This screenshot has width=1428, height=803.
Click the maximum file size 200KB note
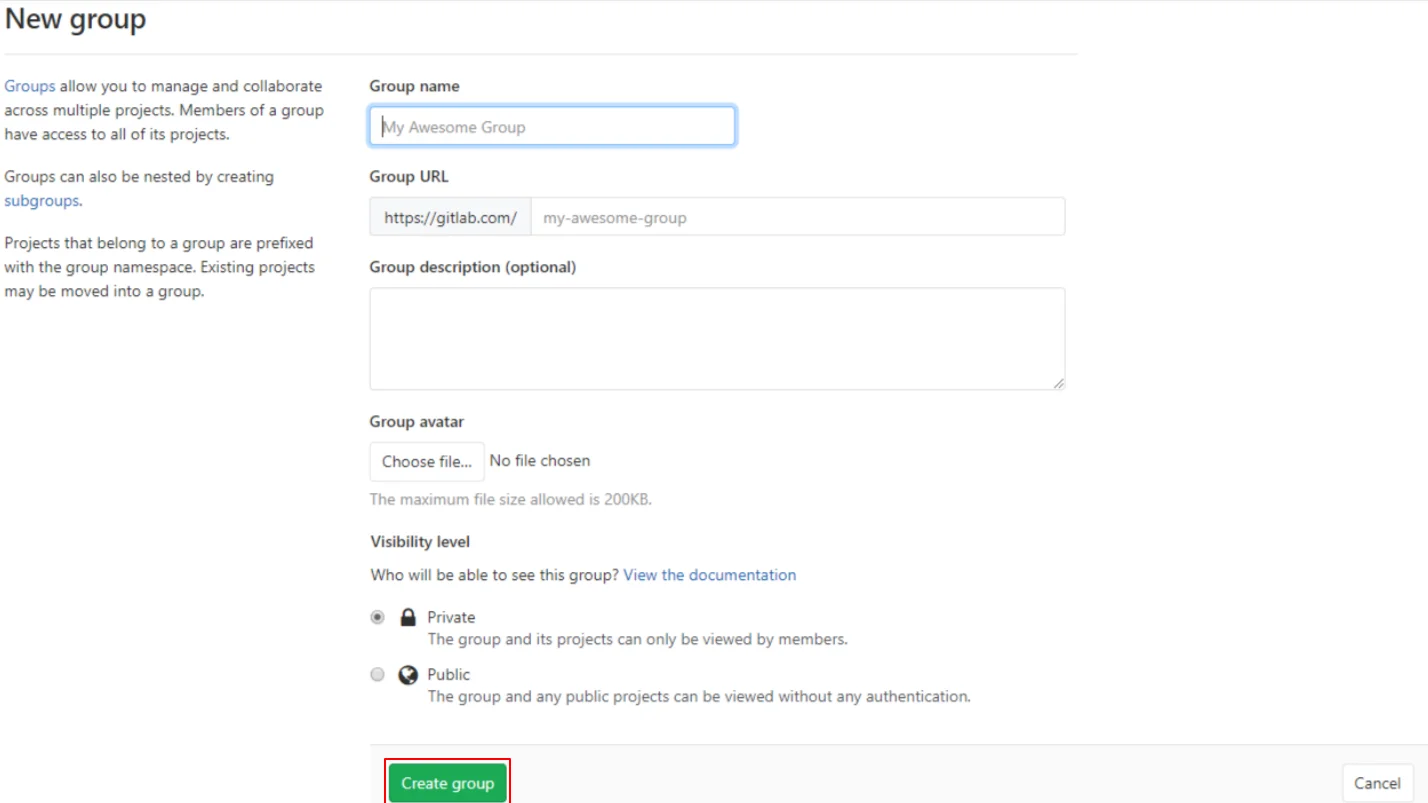pos(511,499)
